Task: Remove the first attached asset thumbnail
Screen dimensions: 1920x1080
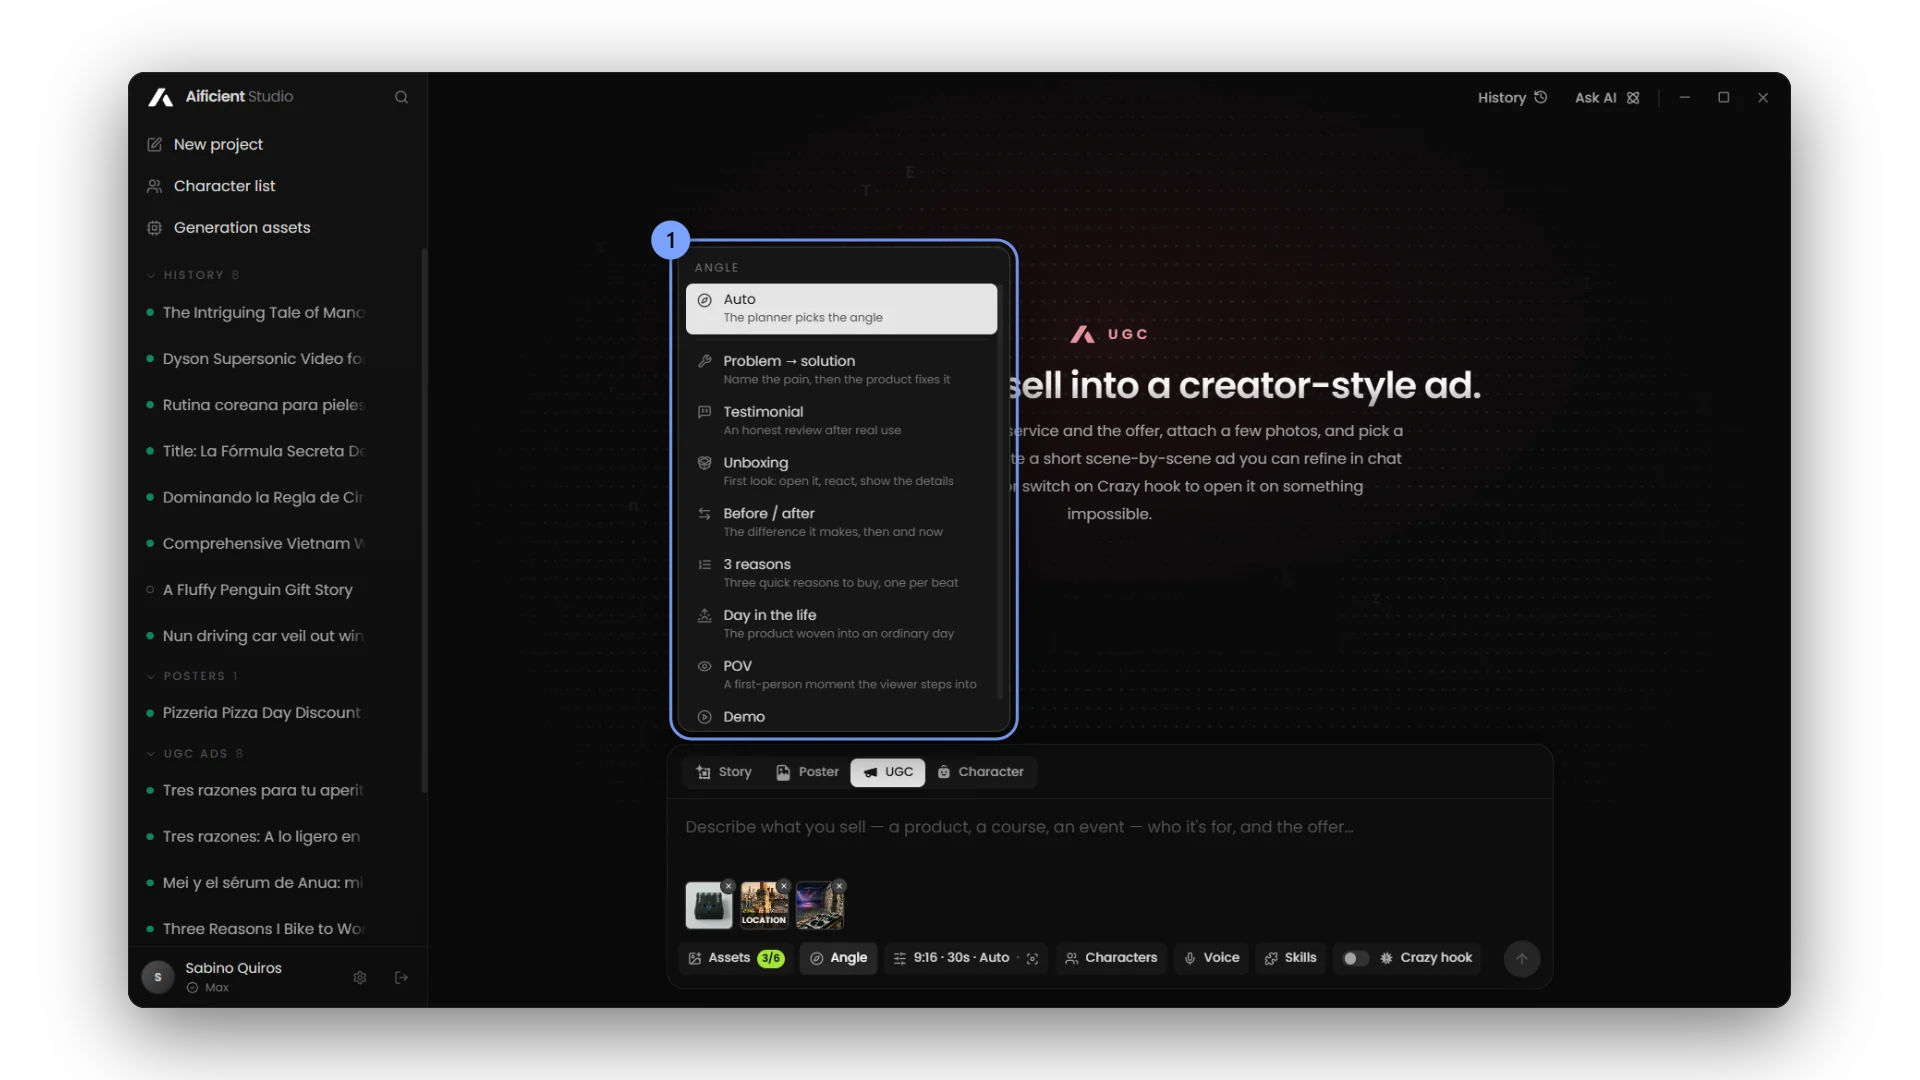Action: [x=729, y=886]
